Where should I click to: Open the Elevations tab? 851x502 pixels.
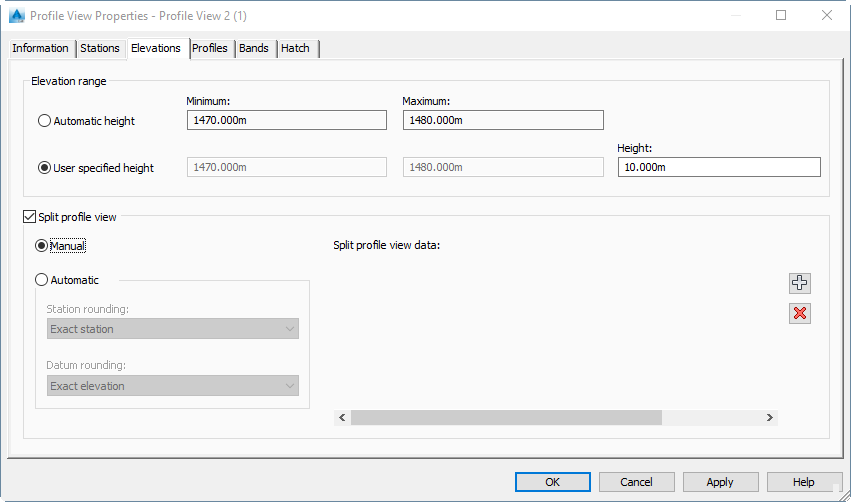[156, 48]
